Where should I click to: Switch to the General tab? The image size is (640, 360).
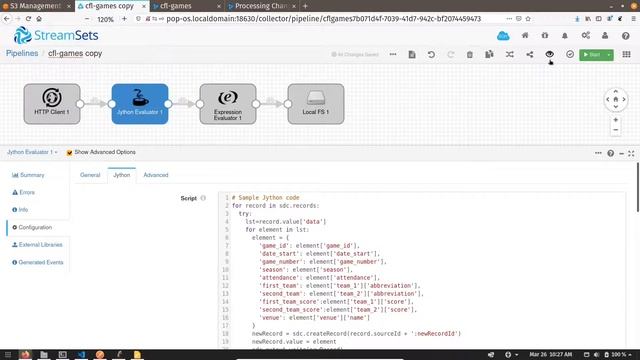(90, 175)
